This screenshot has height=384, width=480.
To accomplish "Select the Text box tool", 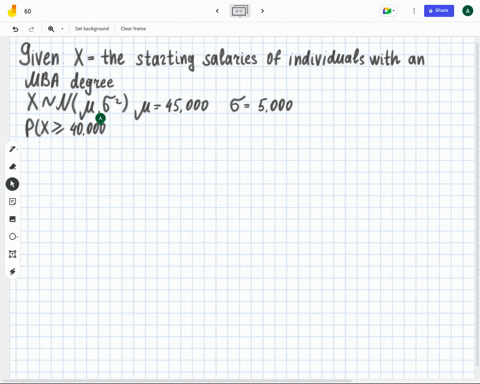I will 13,254.
